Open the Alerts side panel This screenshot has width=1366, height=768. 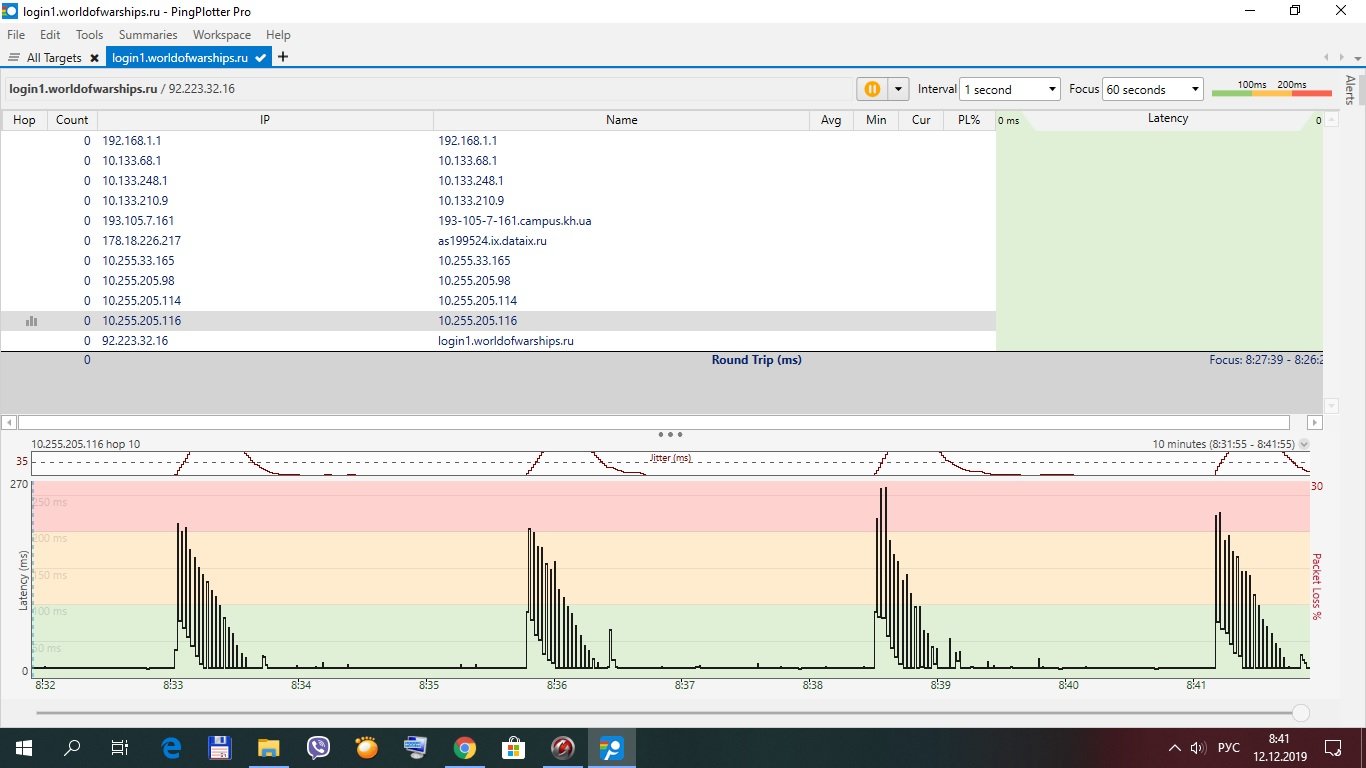pos(1351,90)
